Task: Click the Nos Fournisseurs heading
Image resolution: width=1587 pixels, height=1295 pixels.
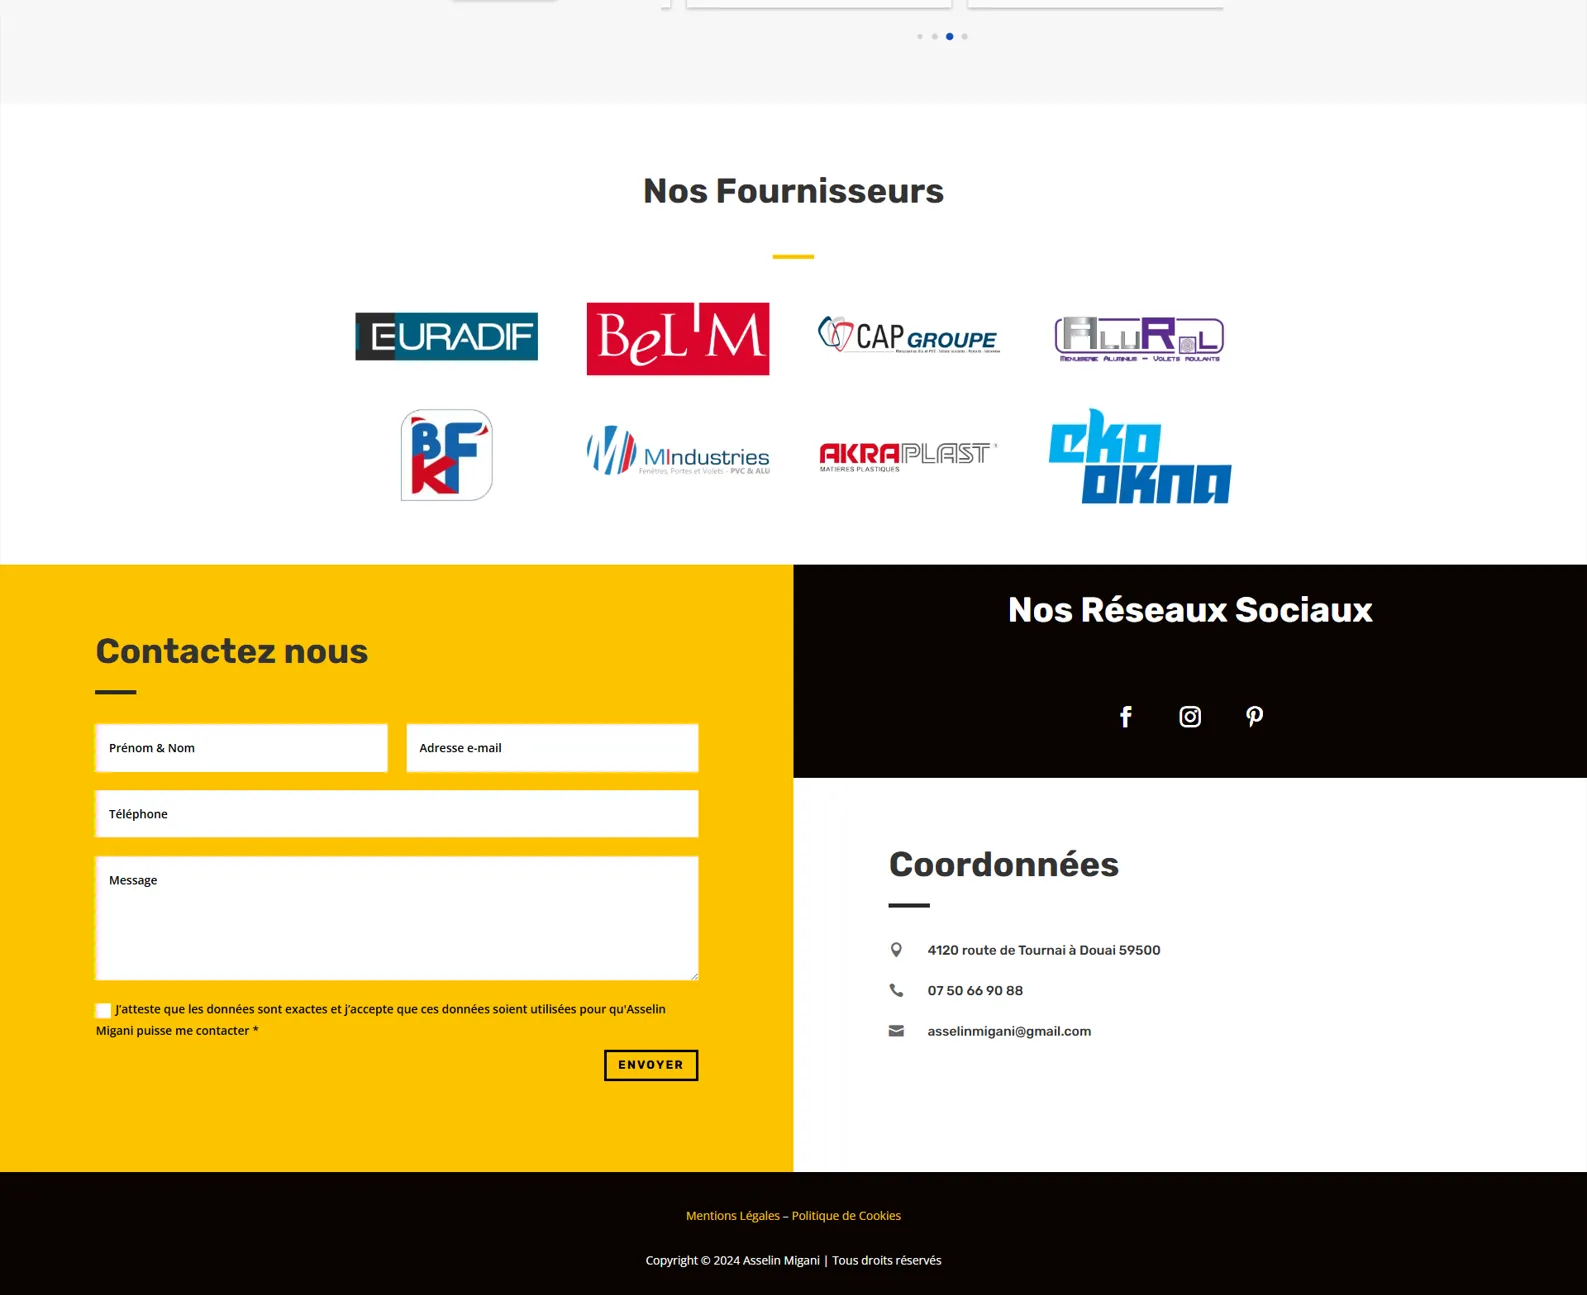Action: click(x=793, y=191)
